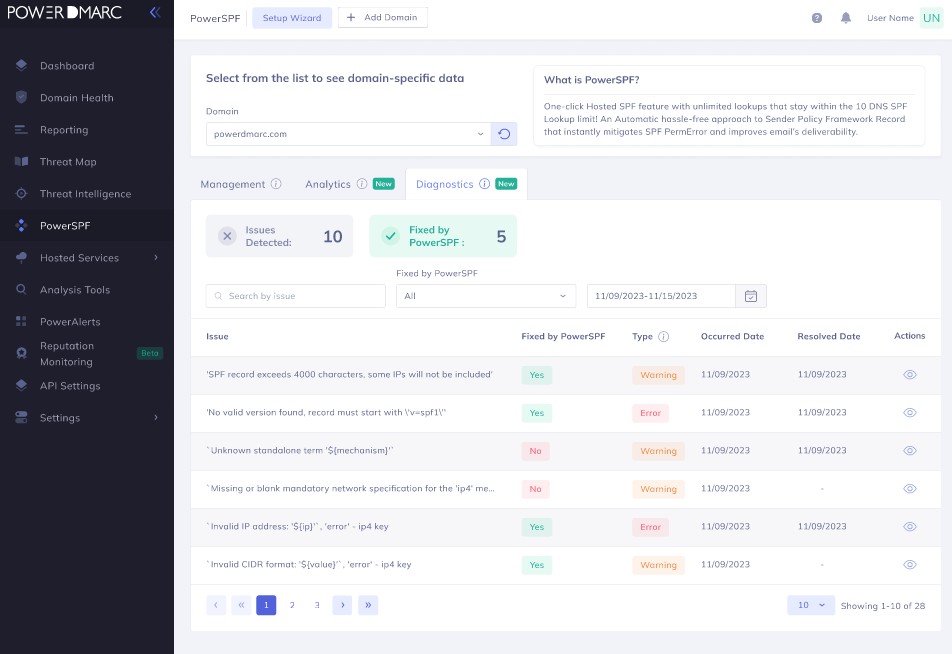Click the PowerSPF sidebar icon
This screenshot has height=654, width=952.
click(21, 225)
